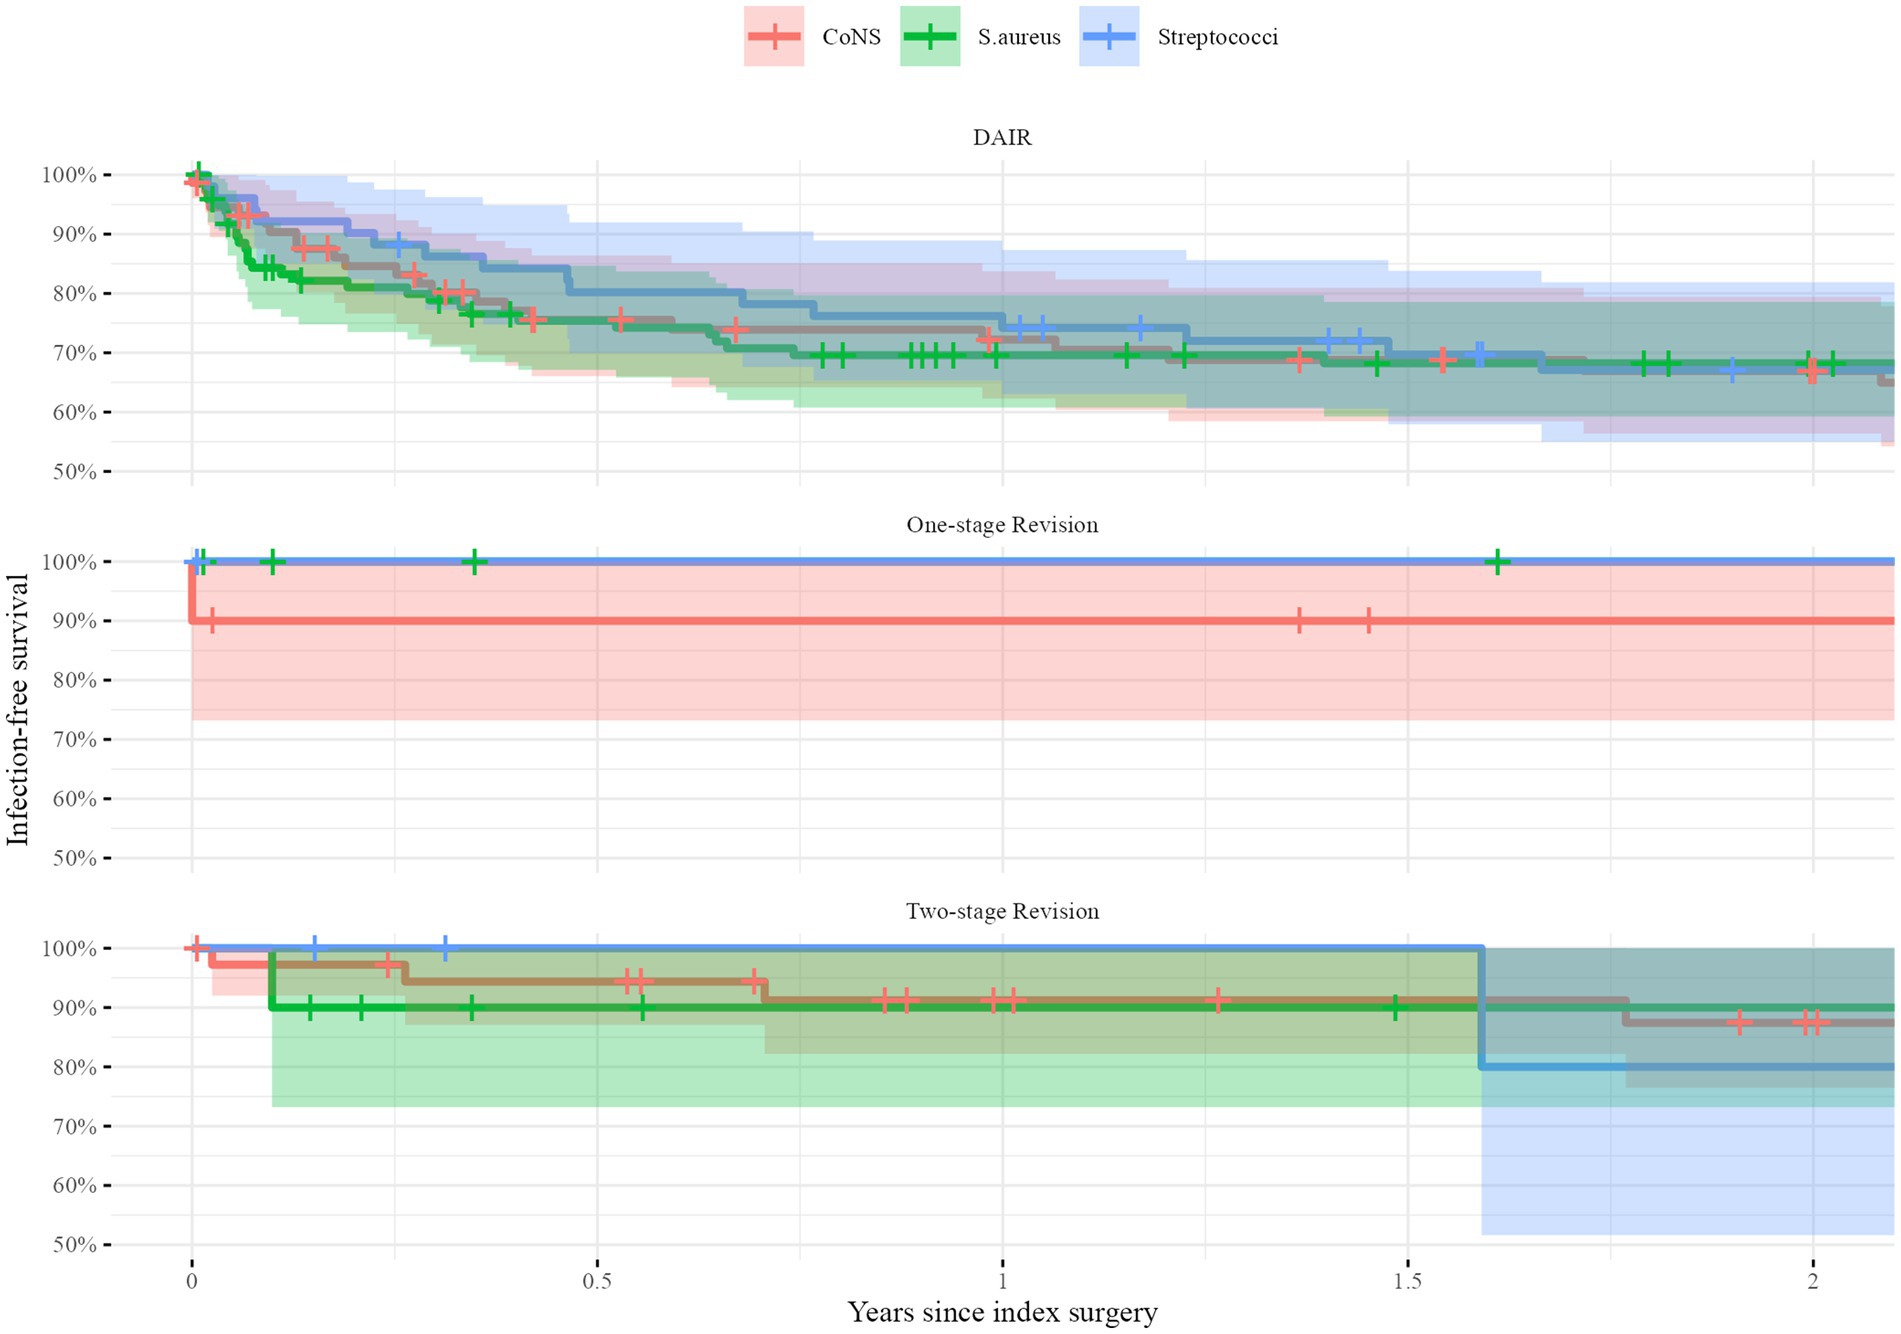Screen dimensions: 1901x1334
Task: Click the Infection-free survival axis label
Action: tap(18, 710)
